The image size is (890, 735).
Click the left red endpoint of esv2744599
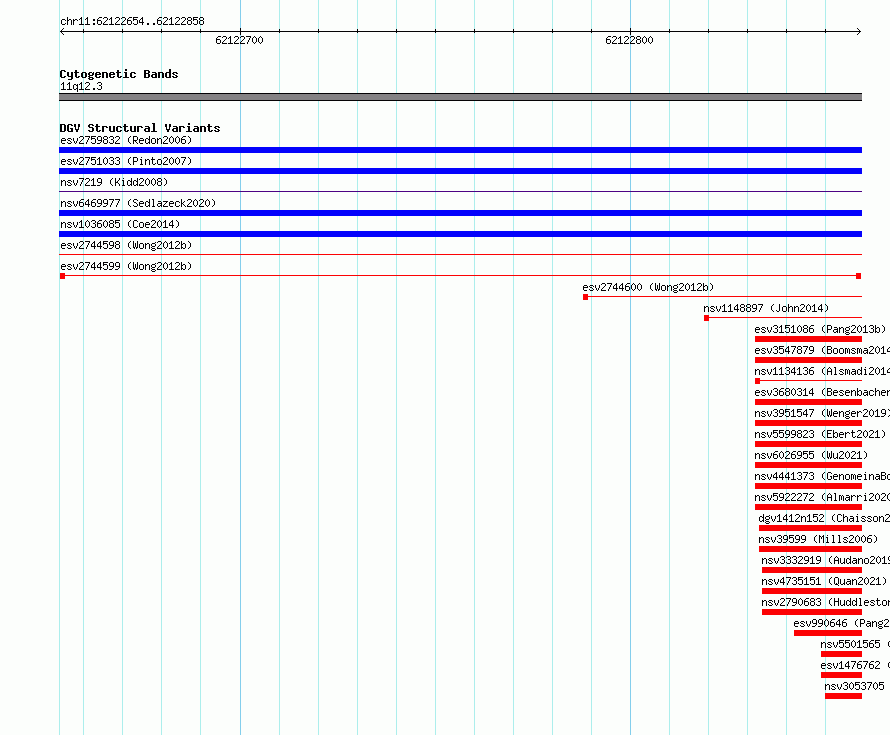(62, 276)
